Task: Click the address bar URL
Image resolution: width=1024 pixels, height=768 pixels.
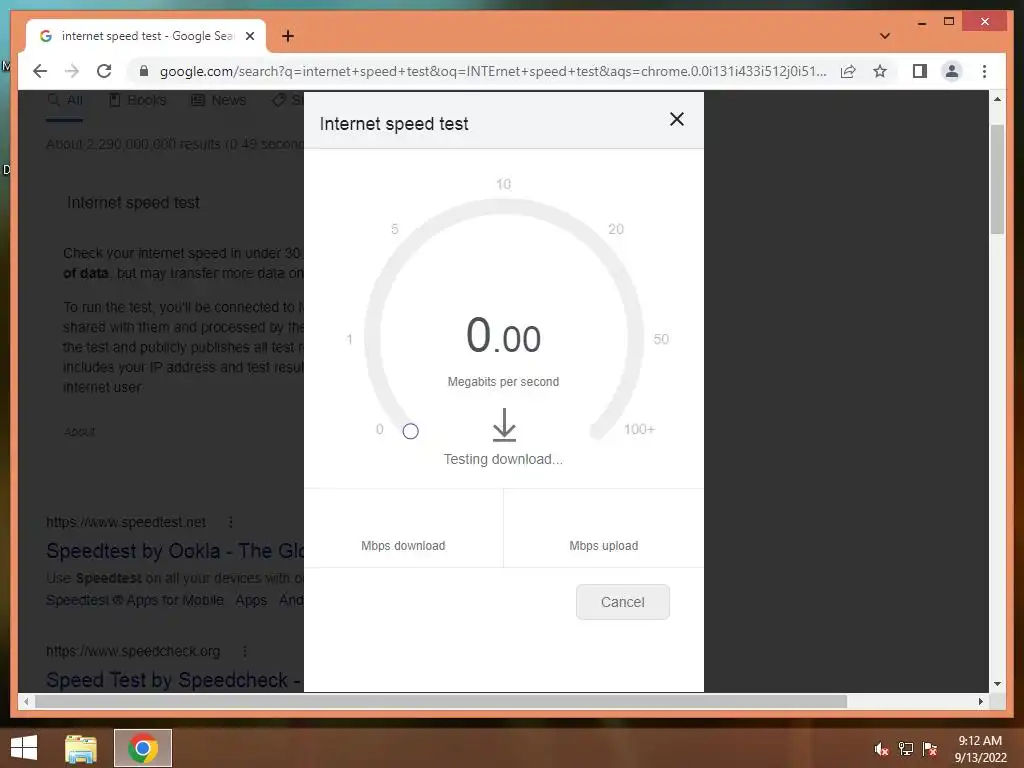Action: coord(493,71)
